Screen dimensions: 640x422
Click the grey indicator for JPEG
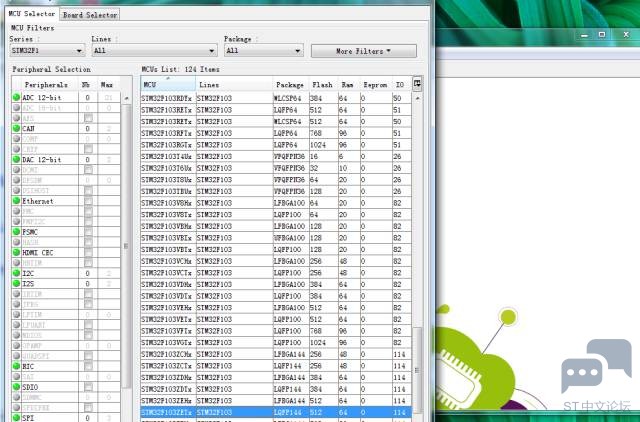pos(16,304)
